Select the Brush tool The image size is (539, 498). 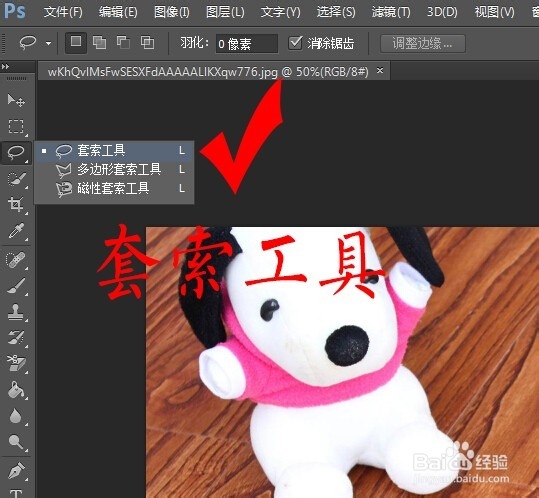pos(16,286)
